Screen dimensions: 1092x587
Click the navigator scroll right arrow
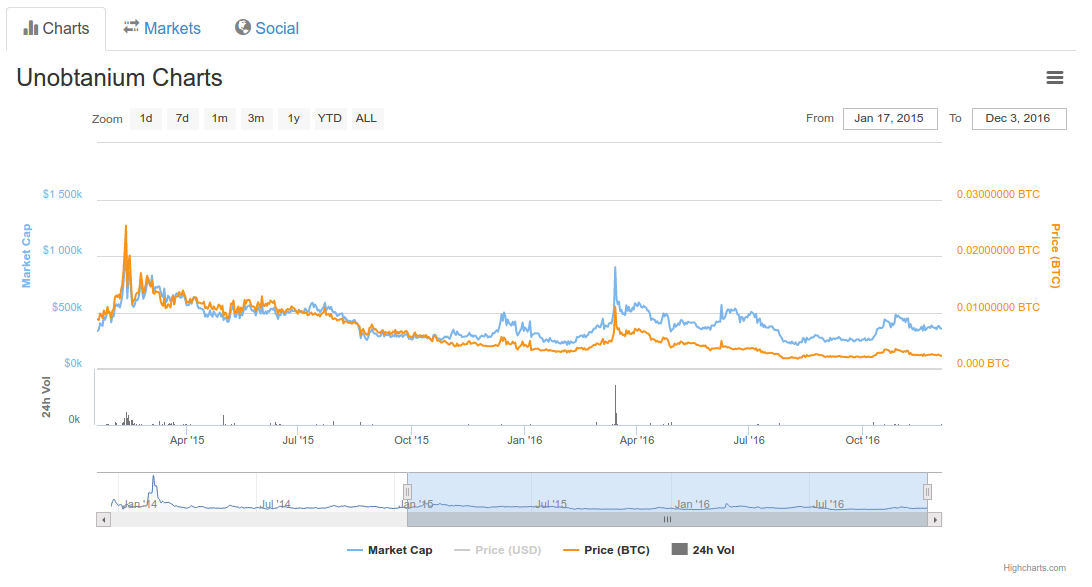935,519
